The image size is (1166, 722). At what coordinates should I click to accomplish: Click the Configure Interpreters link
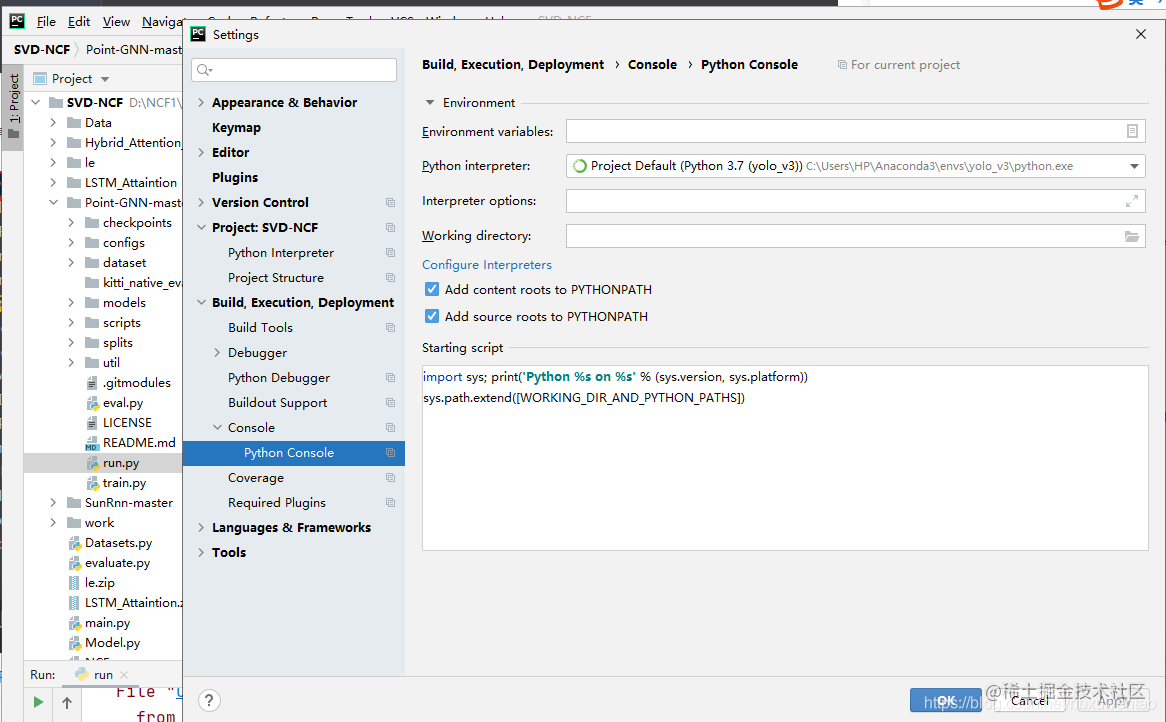click(486, 265)
